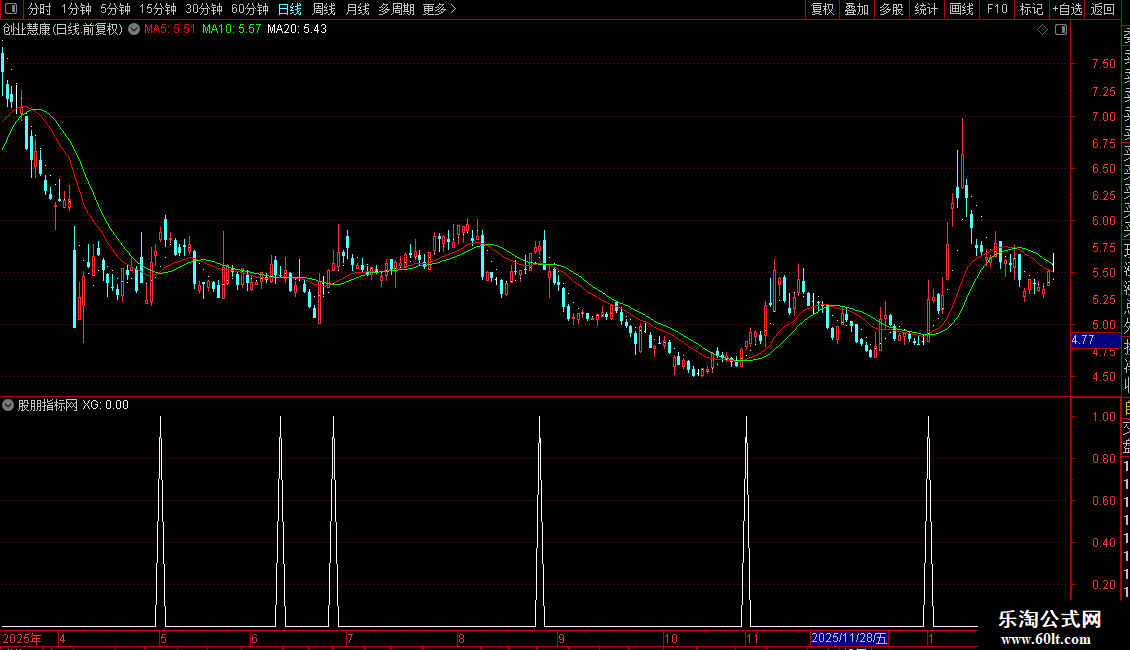Click the 标记 mark button

(x=1031, y=9)
